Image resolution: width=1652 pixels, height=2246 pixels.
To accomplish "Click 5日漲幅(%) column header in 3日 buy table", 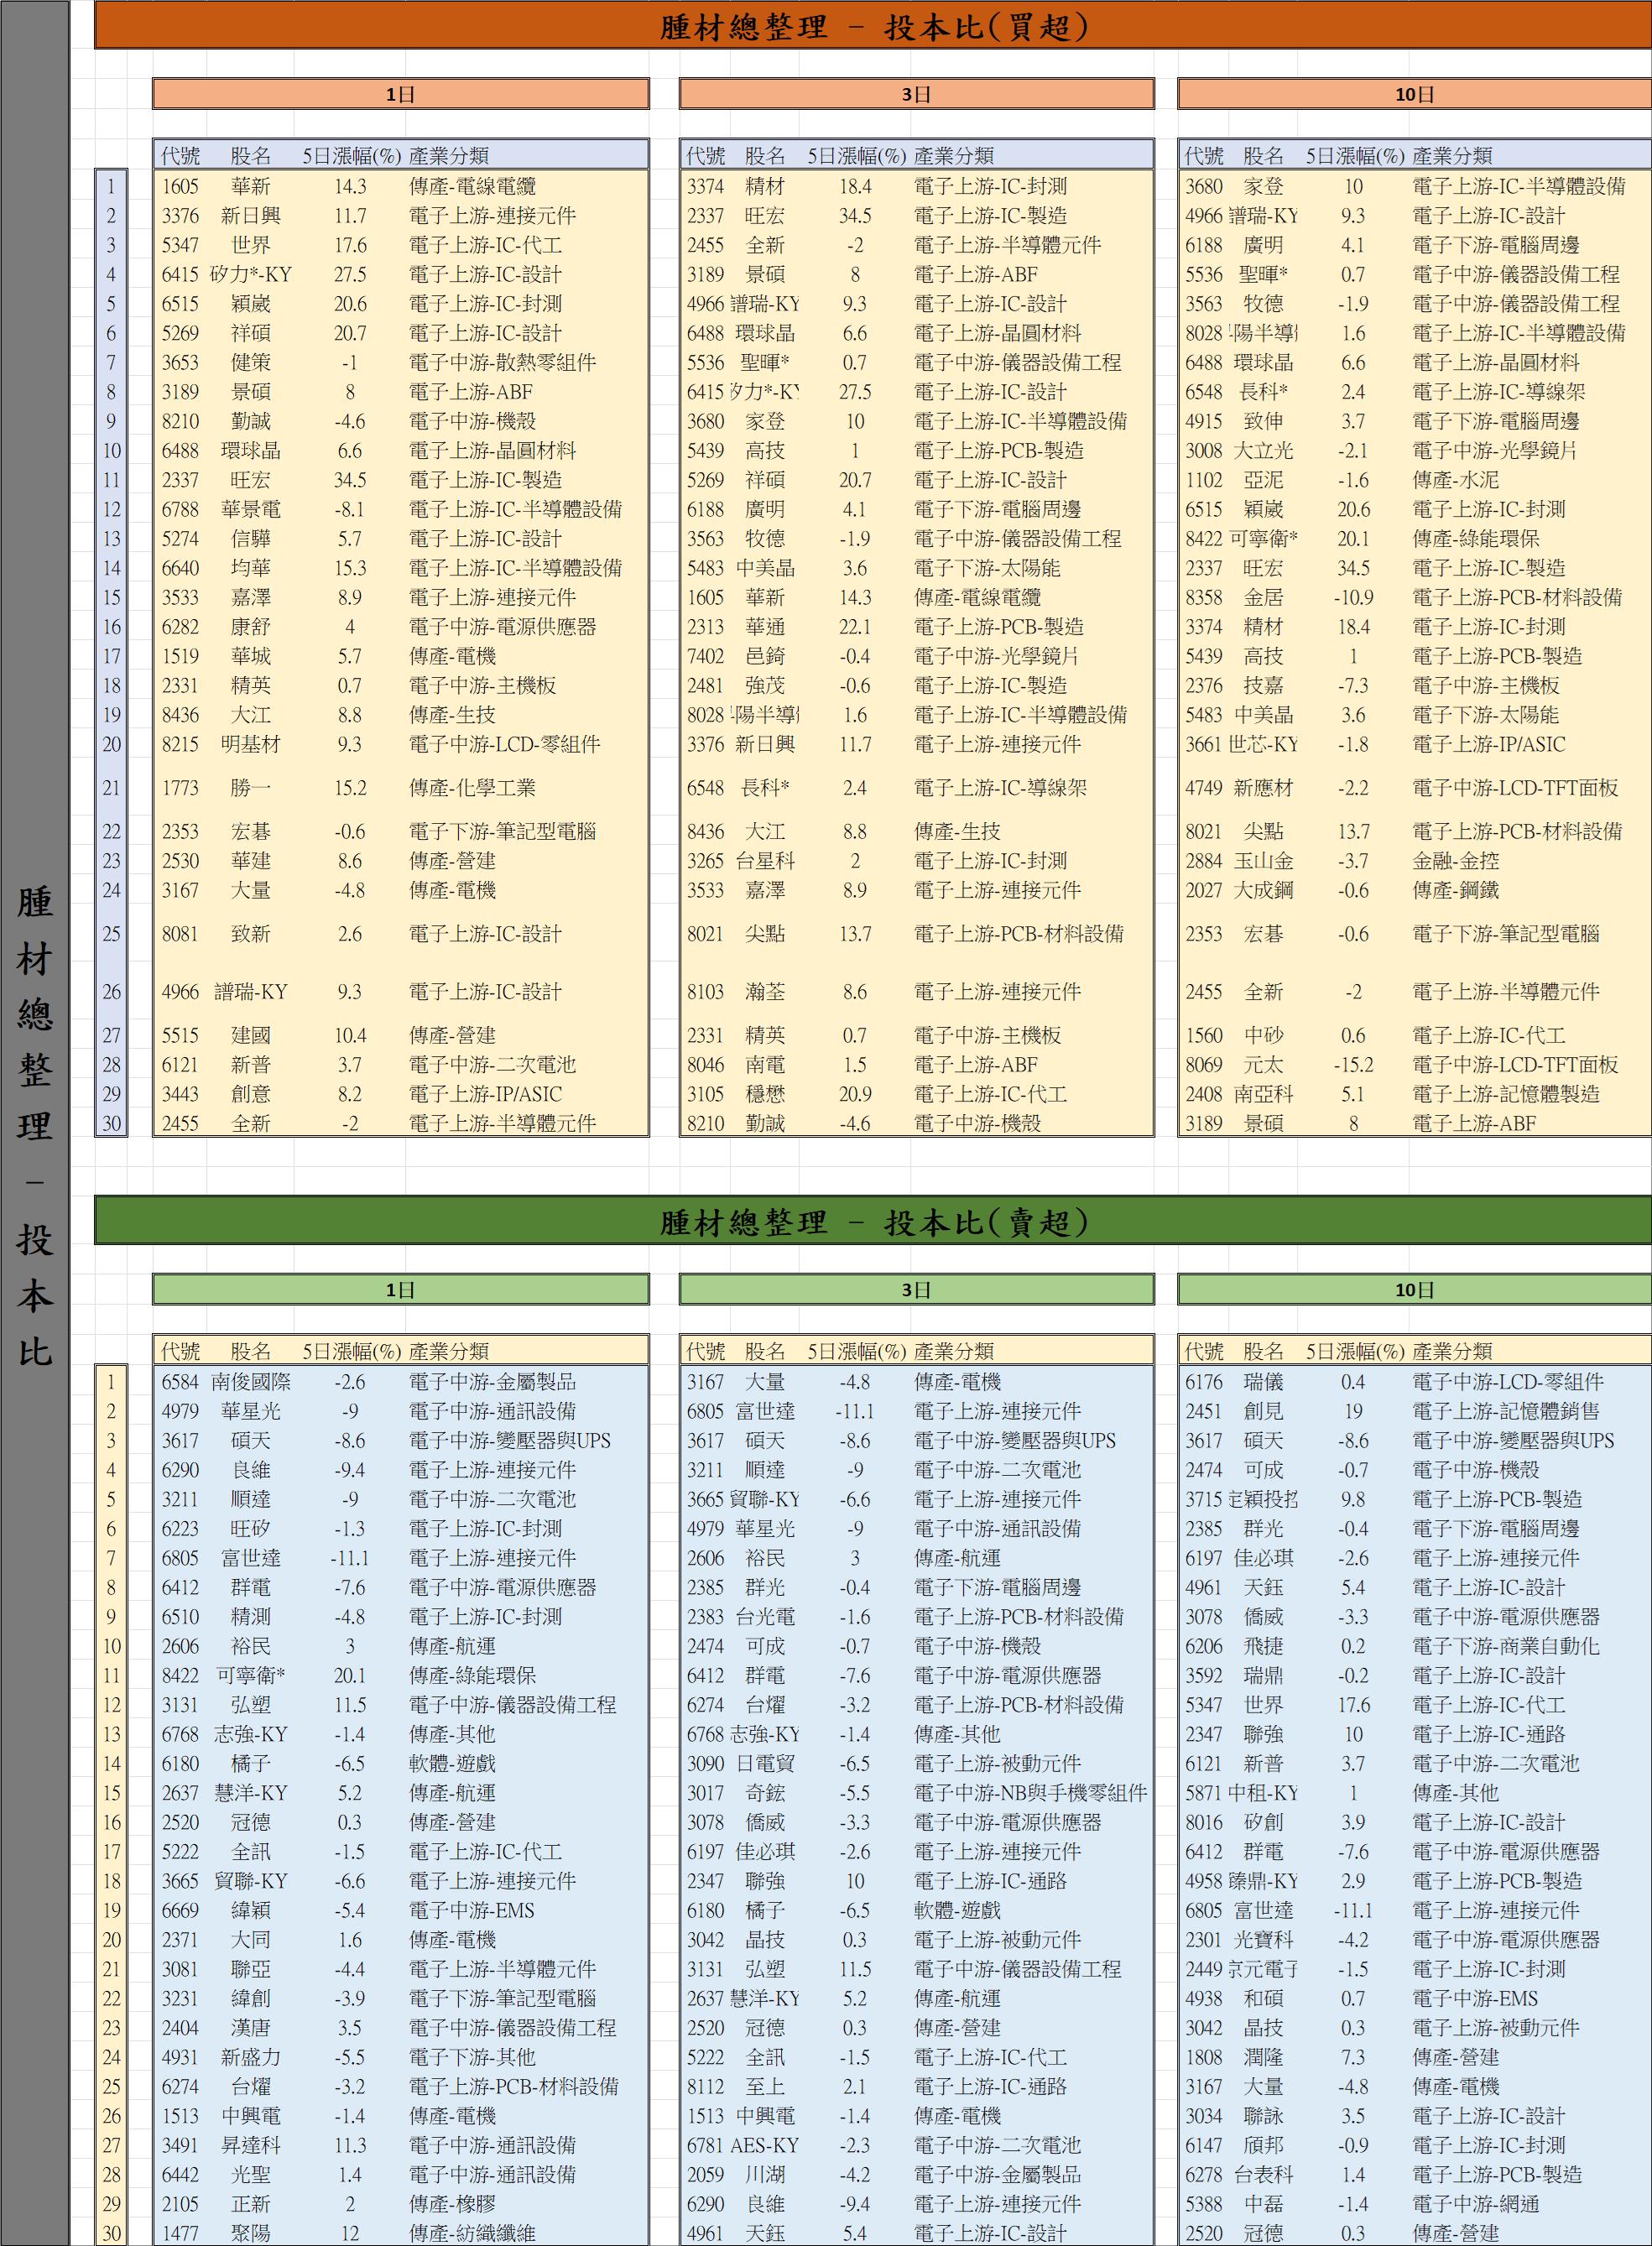I will 857,155.
